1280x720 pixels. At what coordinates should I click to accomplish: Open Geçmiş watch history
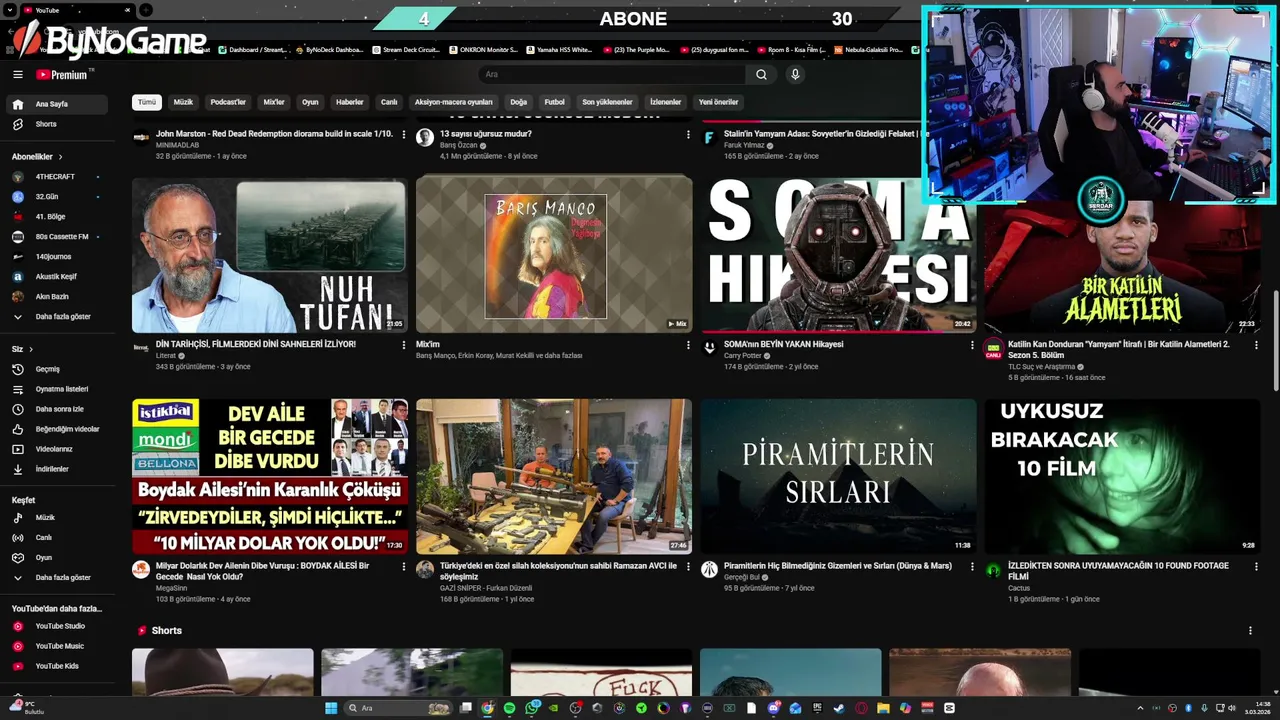click(58, 369)
